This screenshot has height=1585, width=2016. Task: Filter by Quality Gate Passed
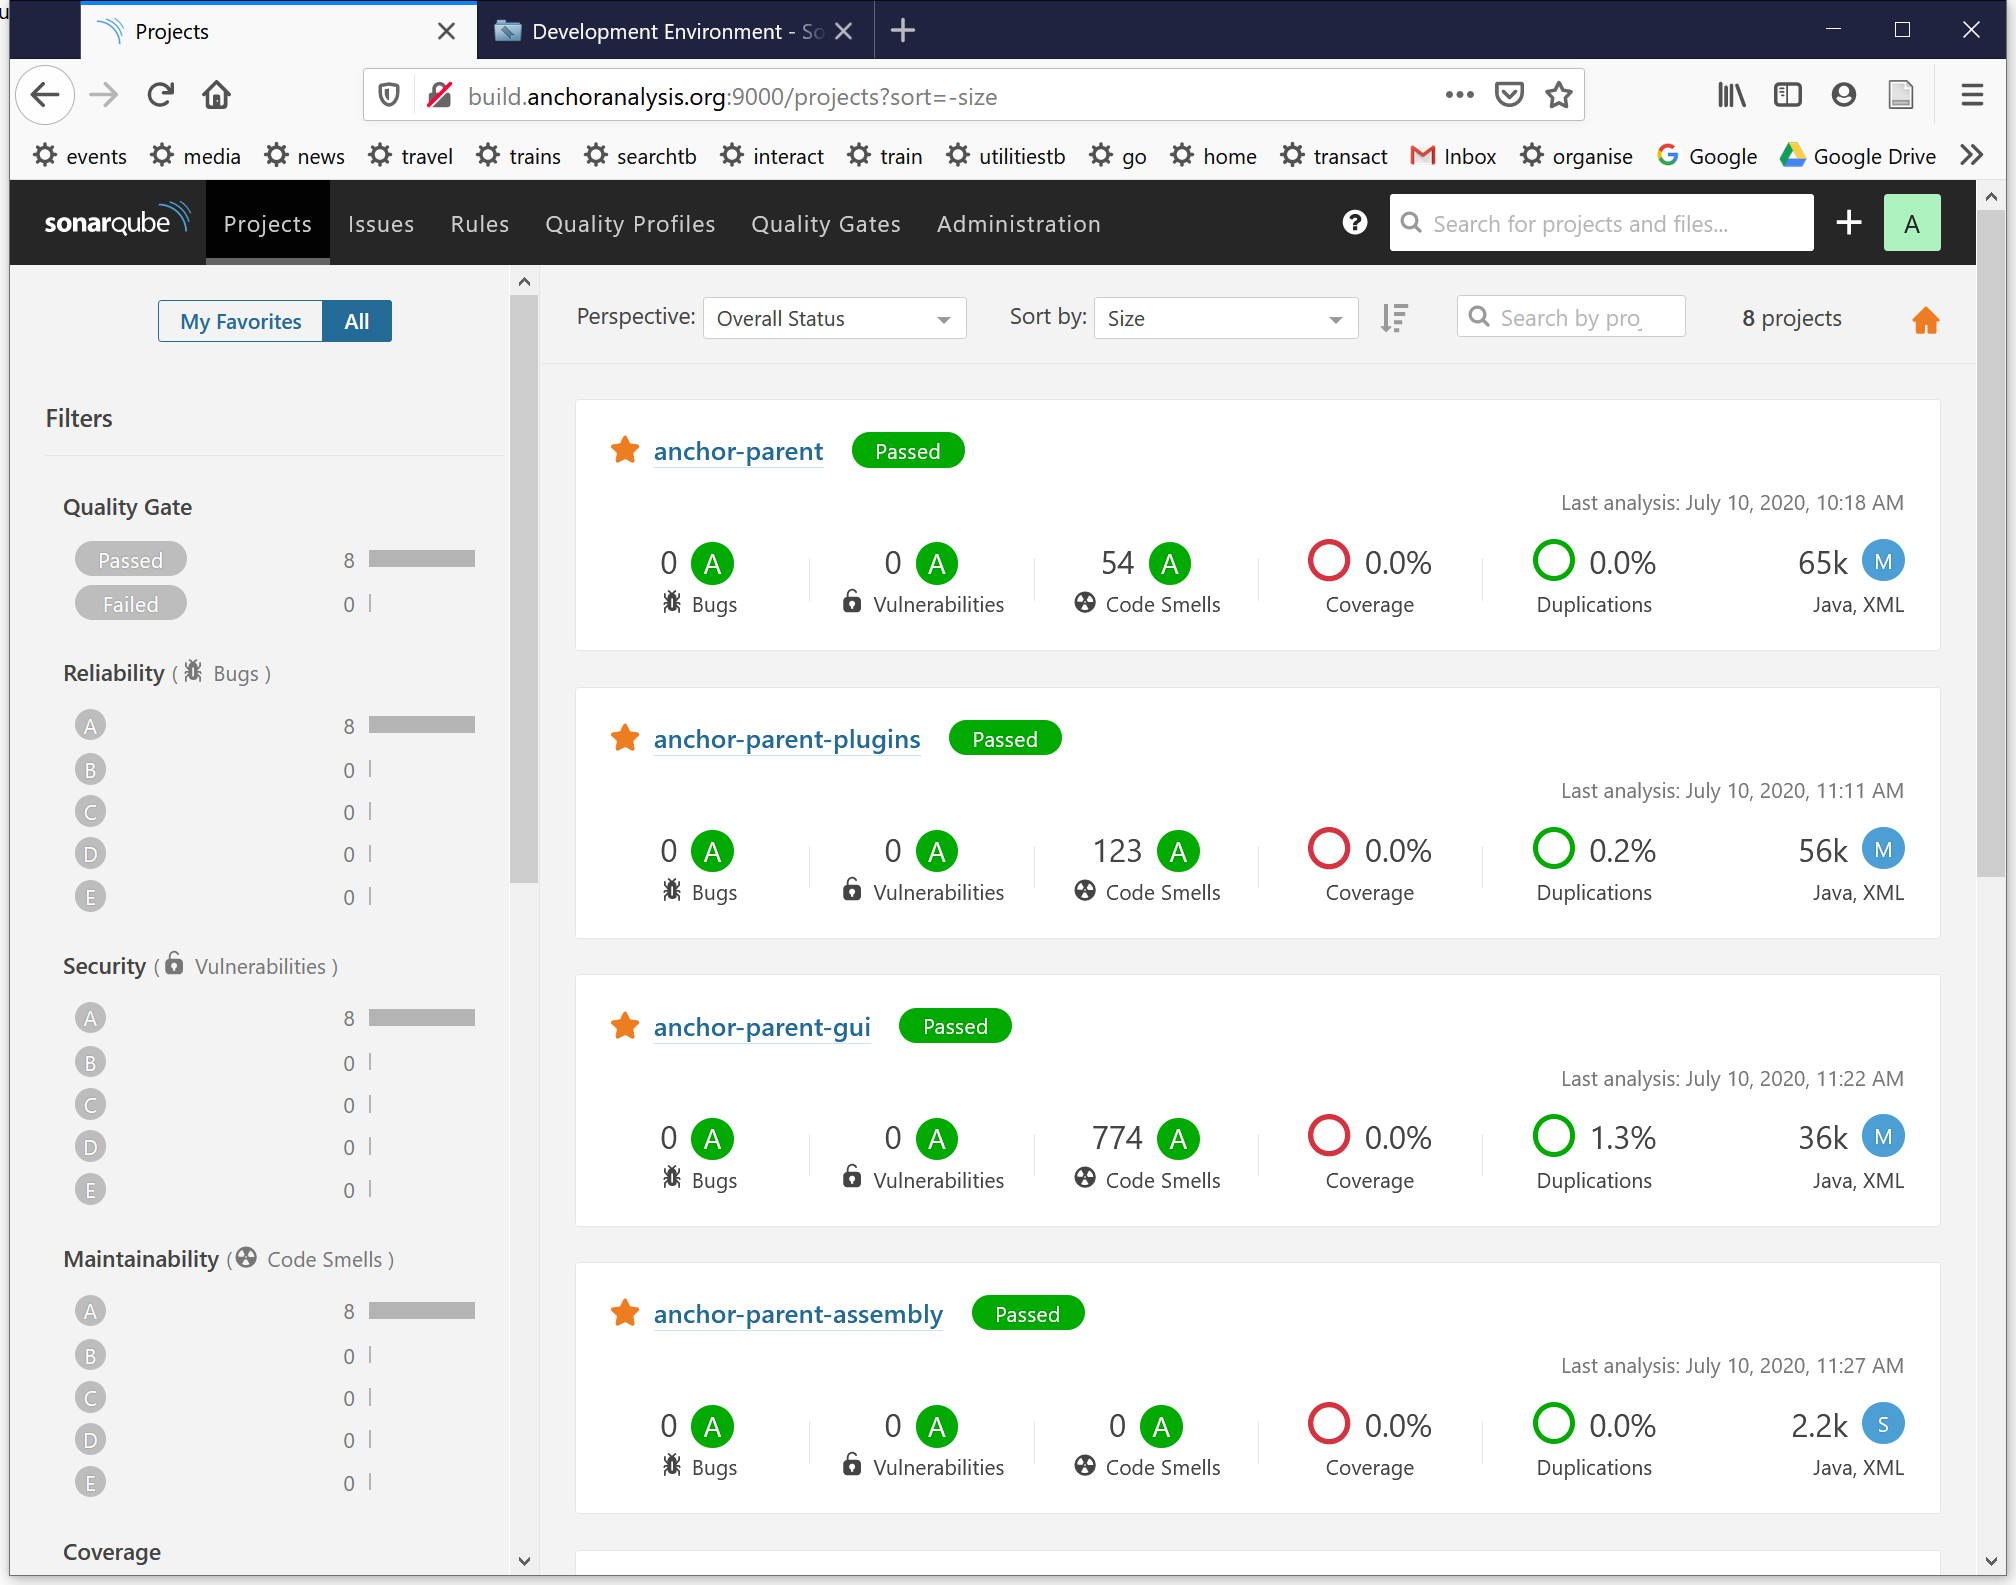(131, 560)
